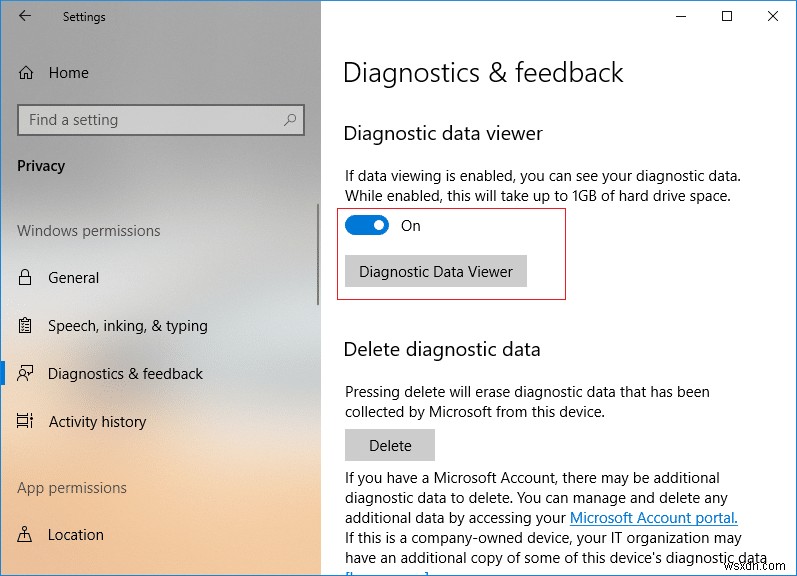The height and width of the screenshot is (576, 797).
Task: Turn off the diagnostic data viewer toggle
Action: pos(367,226)
